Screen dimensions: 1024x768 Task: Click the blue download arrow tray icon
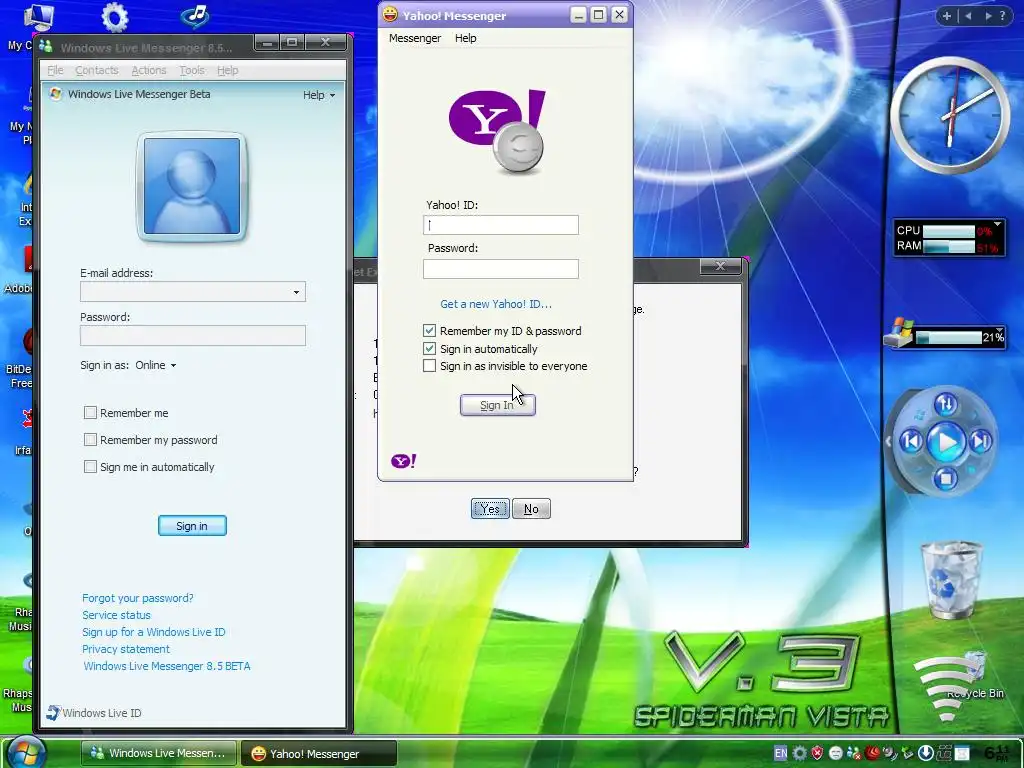[x=925, y=753]
